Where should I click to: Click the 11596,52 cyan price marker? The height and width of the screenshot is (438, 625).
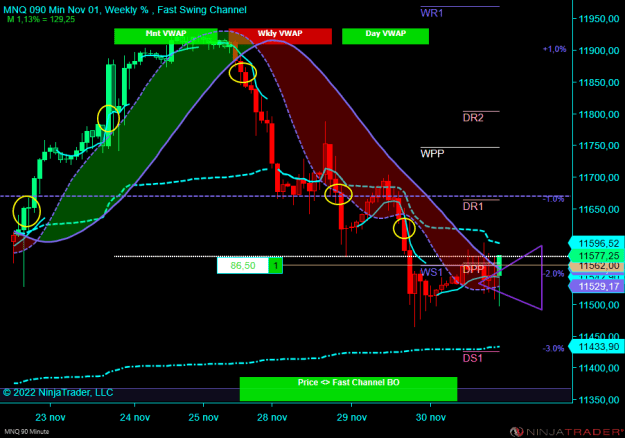596,244
